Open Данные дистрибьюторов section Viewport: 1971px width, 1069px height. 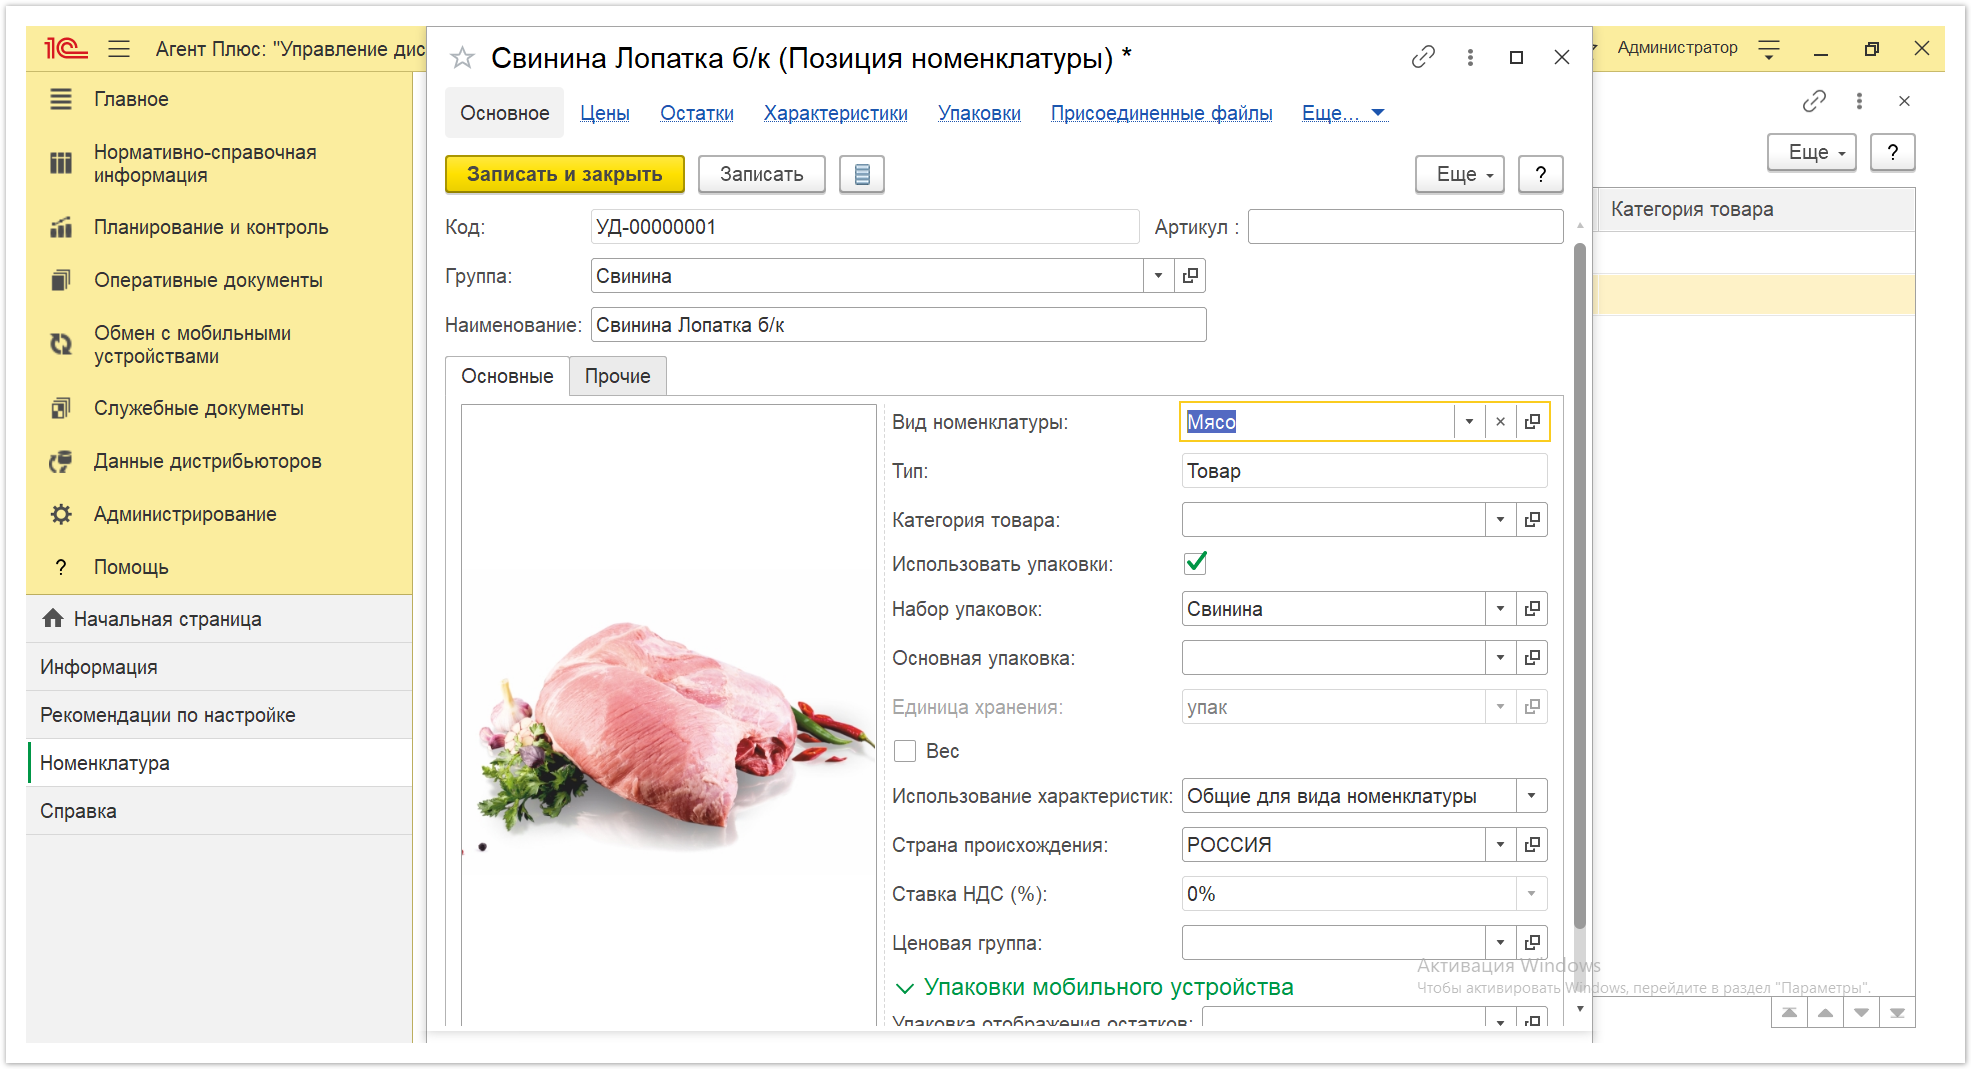(207, 461)
